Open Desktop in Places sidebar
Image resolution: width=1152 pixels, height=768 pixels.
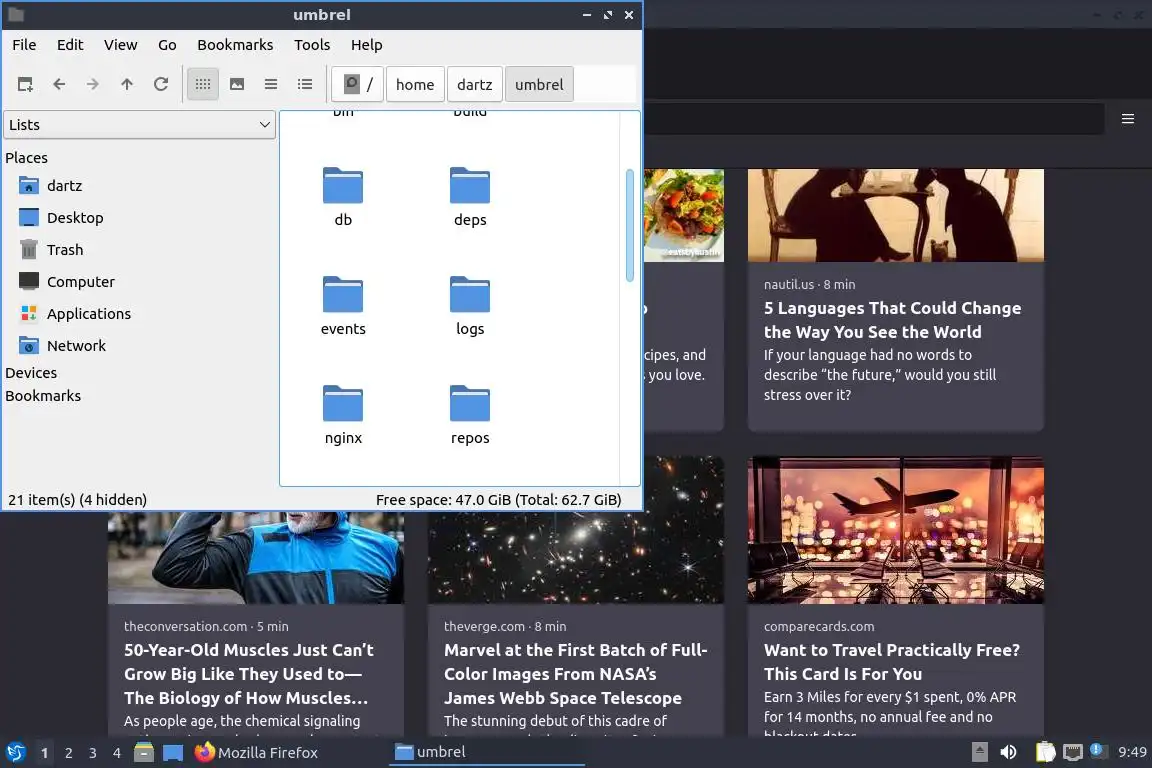click(x=75, y=218)
